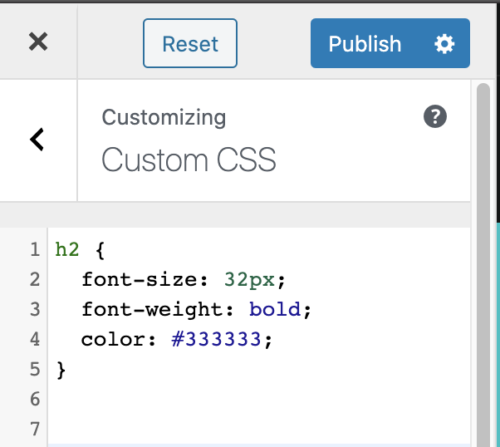
Task: Click the 'Custom CSS' heading text
Action: pos(189,160)
